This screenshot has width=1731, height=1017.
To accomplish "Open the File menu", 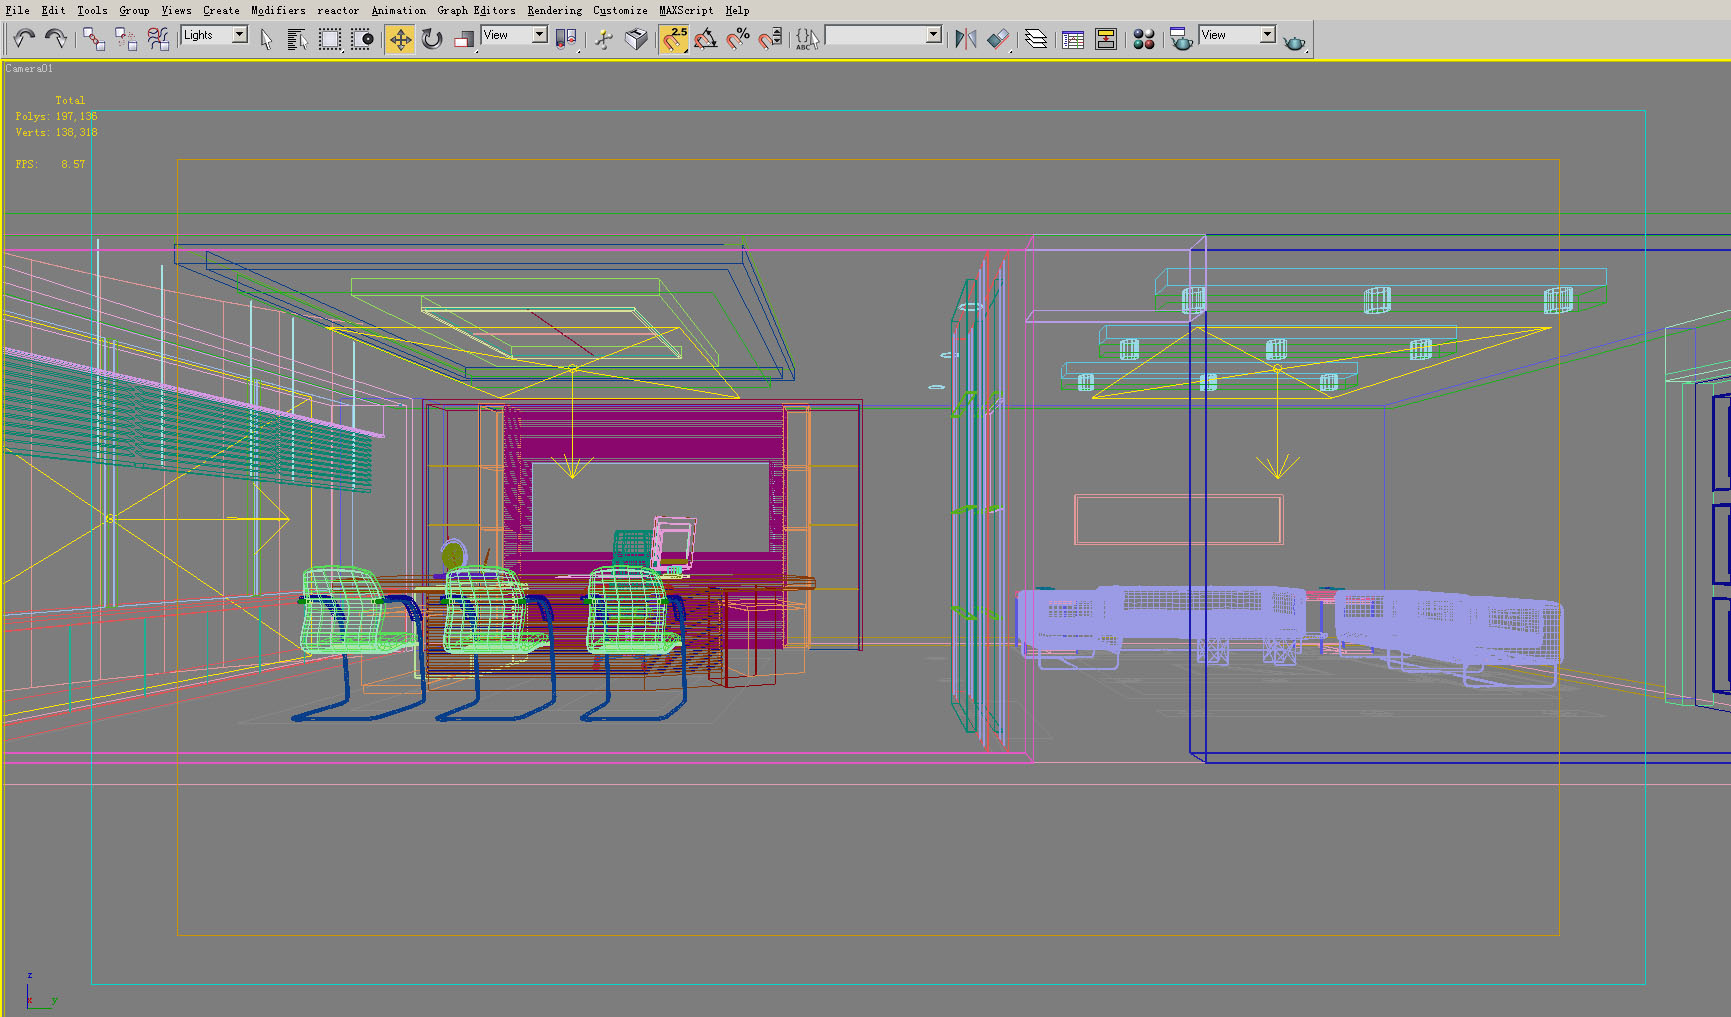I will click(18, 10).
